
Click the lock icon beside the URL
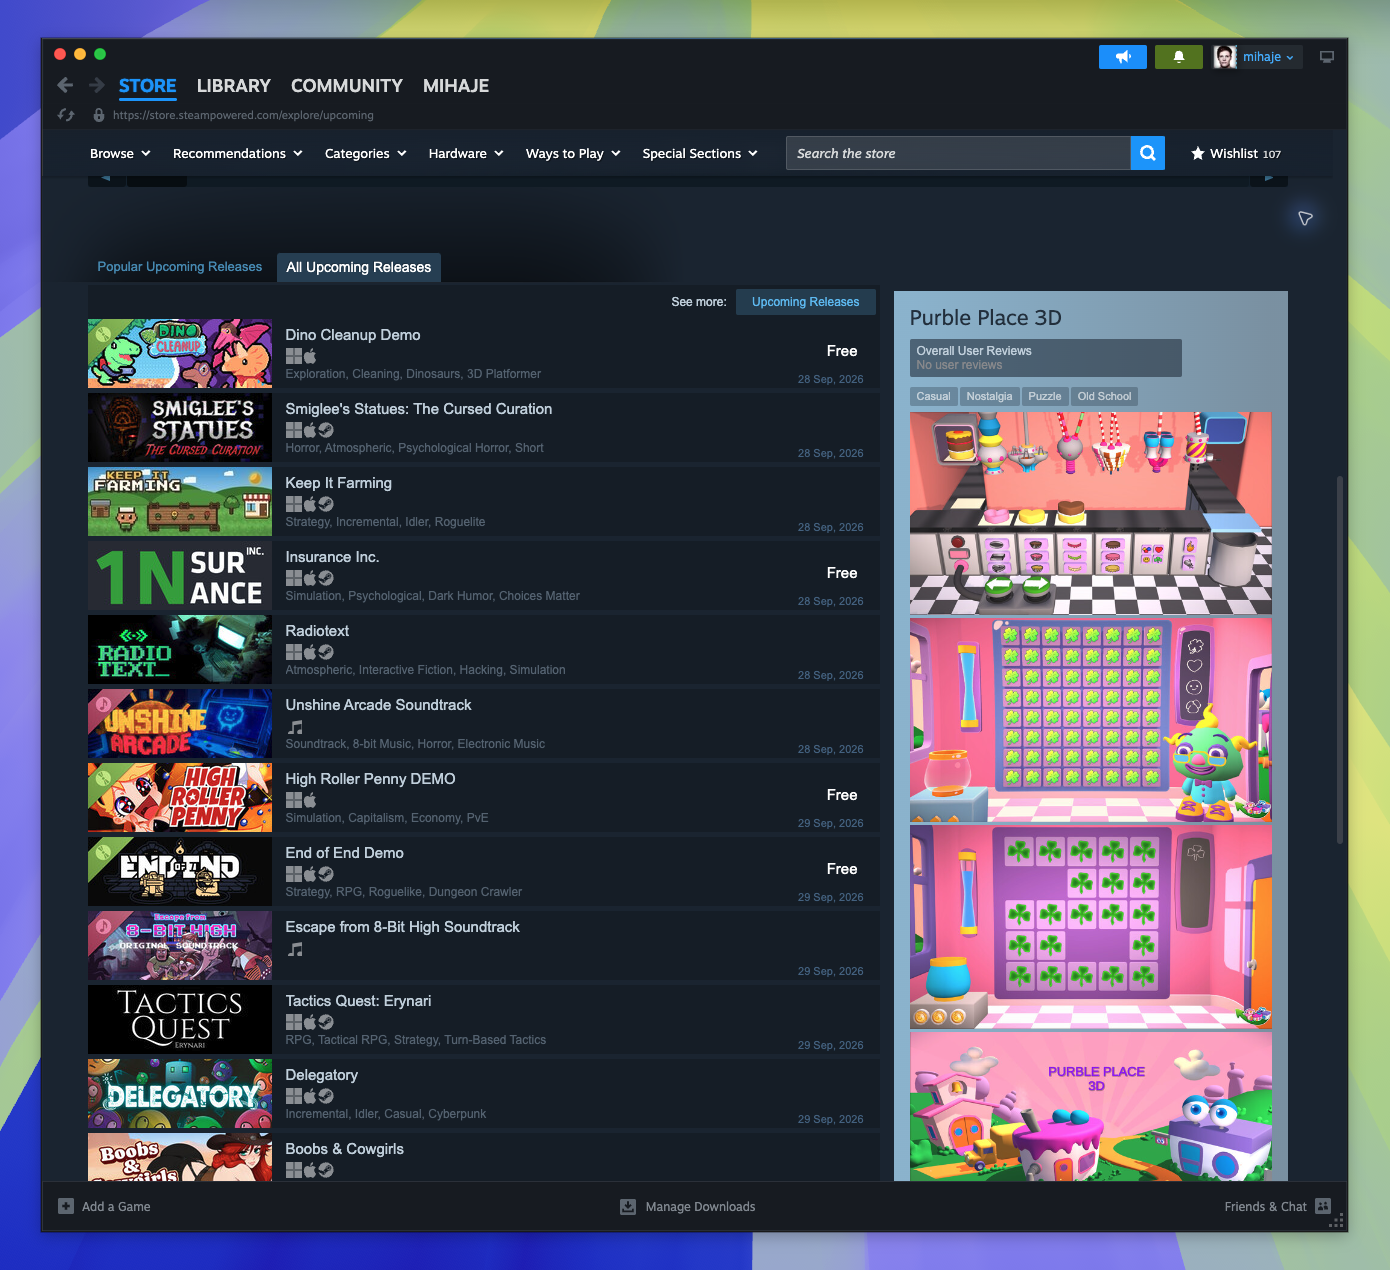point(99,115)
